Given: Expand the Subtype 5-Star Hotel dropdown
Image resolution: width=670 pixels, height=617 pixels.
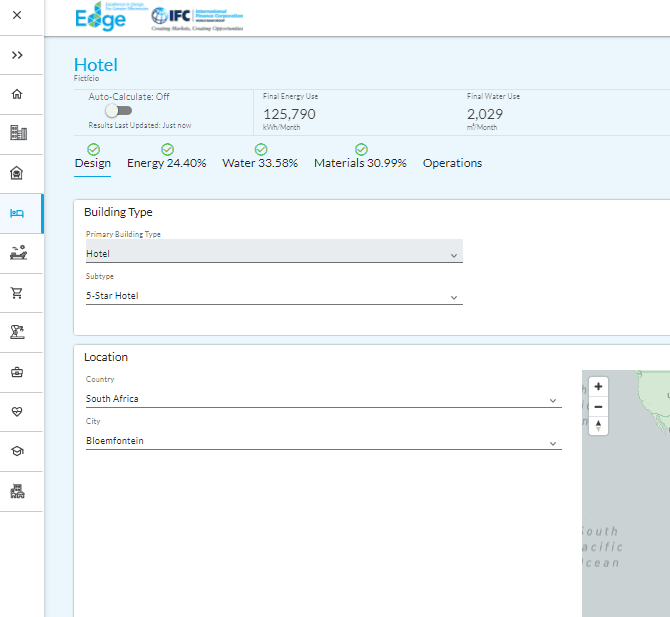Looking at the screenshot, I should click(x=274, y=296).
